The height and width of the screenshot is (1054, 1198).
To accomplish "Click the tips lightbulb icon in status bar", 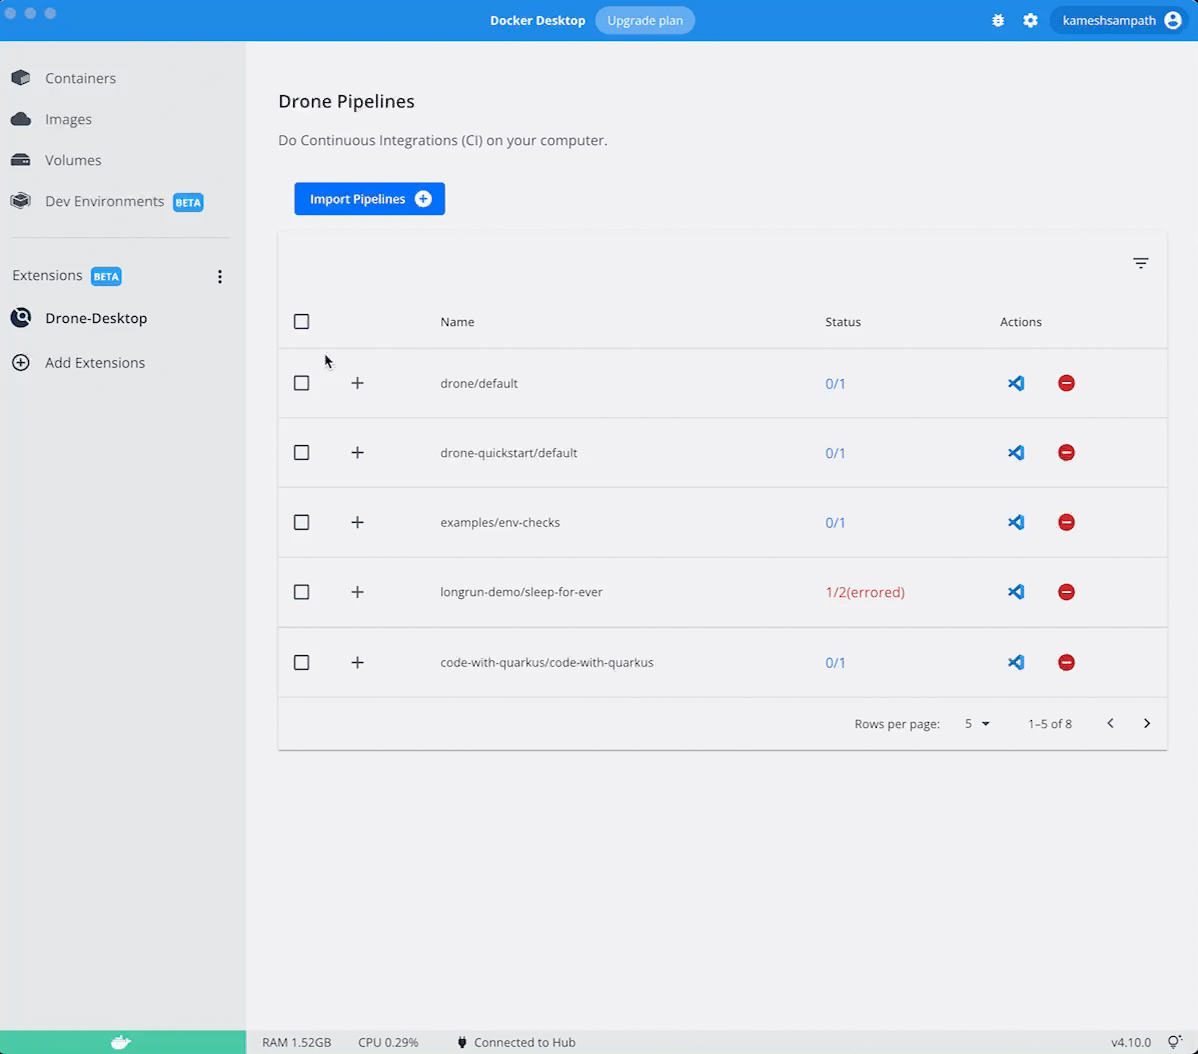I will tap(1175, 1042).
